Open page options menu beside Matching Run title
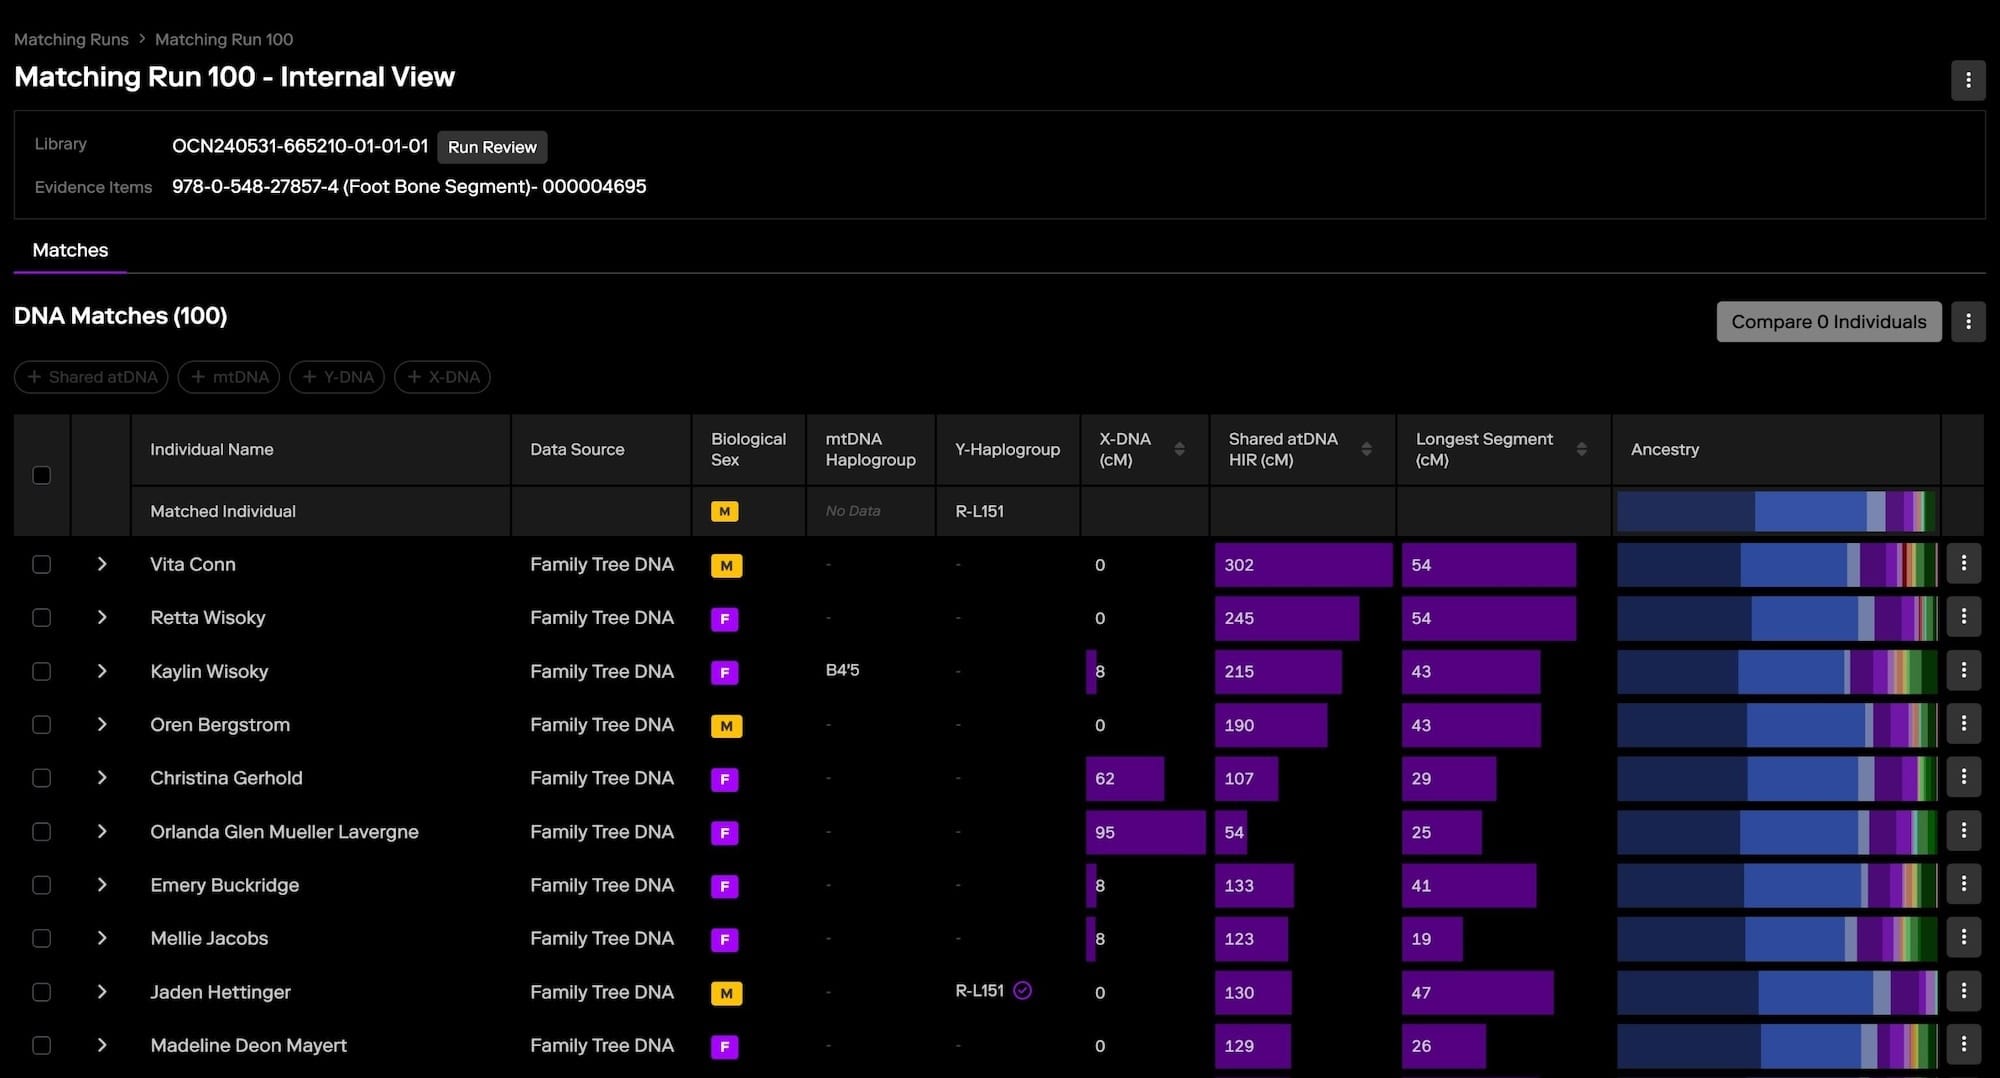Image resolution: width=2000 pixels, height=1078 pixels. pos(1967,80)
